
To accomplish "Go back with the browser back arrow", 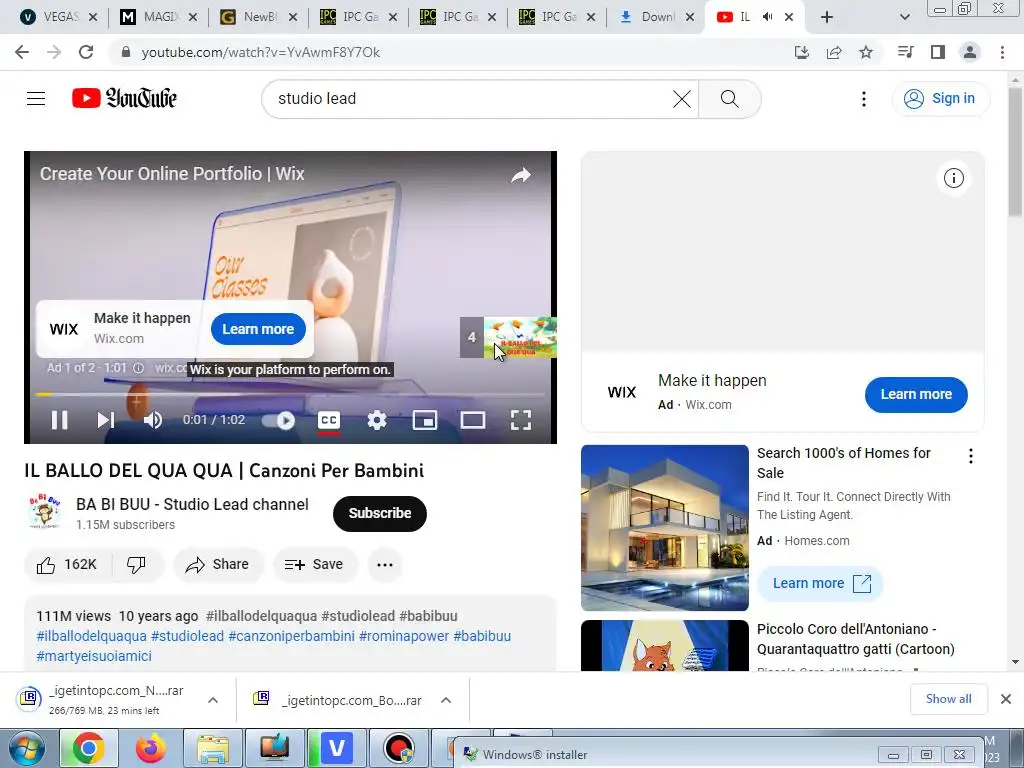I will 22,52.
